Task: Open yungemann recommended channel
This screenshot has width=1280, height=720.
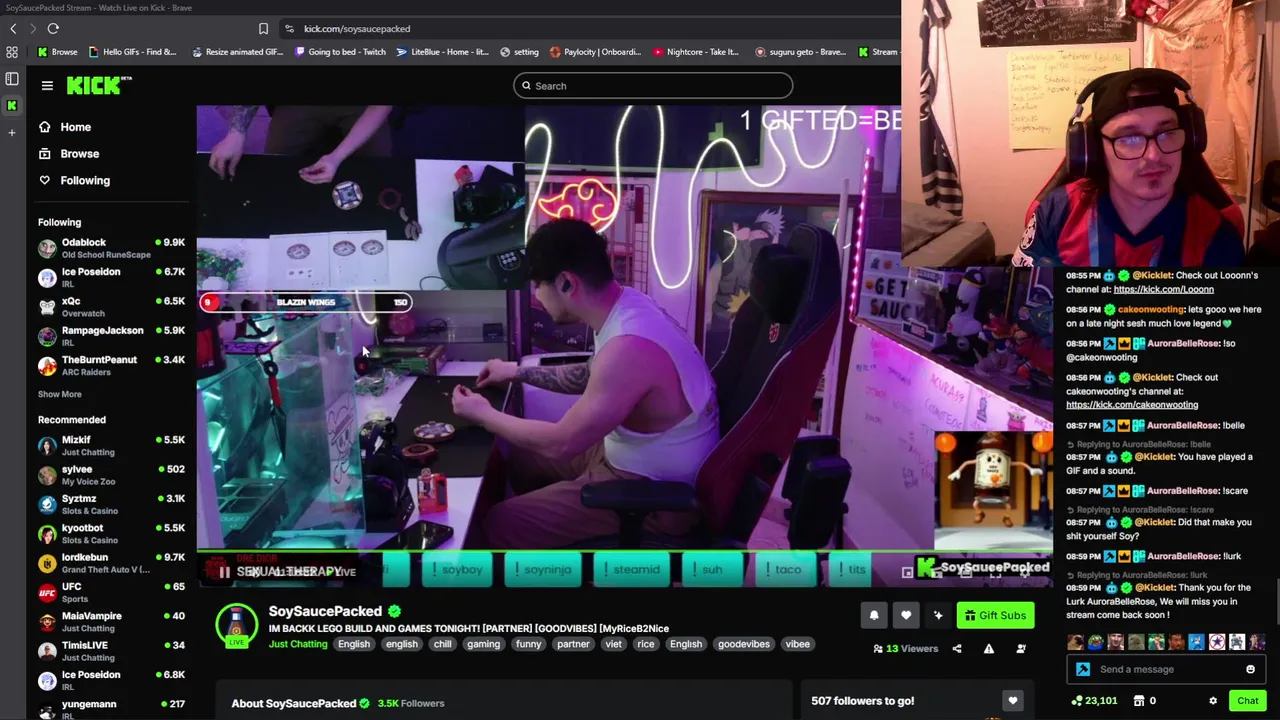Action: click(x=110, y=709)
